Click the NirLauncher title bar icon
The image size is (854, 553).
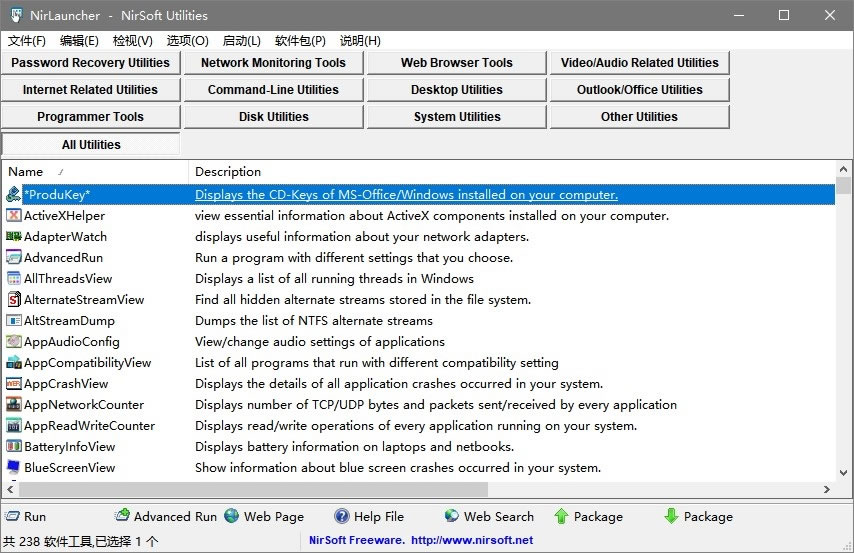point(16,15)
